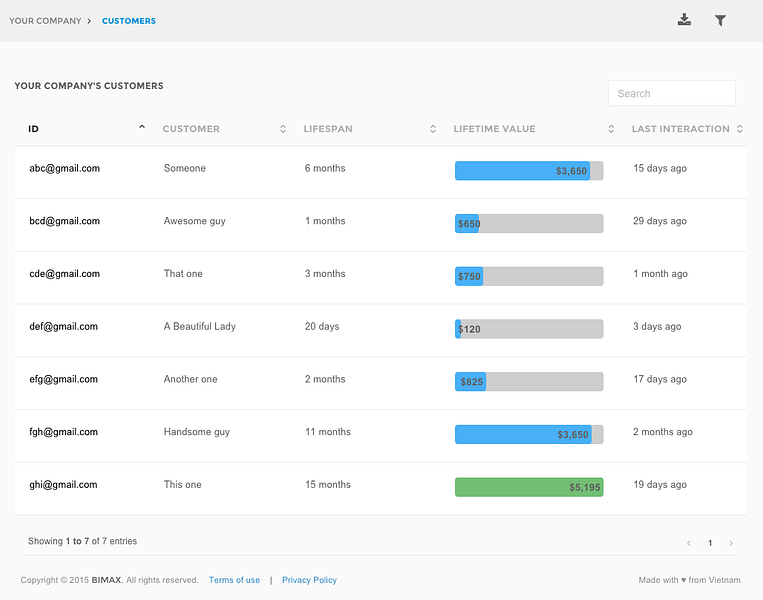Click the $3,650 bar for abc@gmail.com
The width and height of the screenshot is (763, 600).
point(529,171)
